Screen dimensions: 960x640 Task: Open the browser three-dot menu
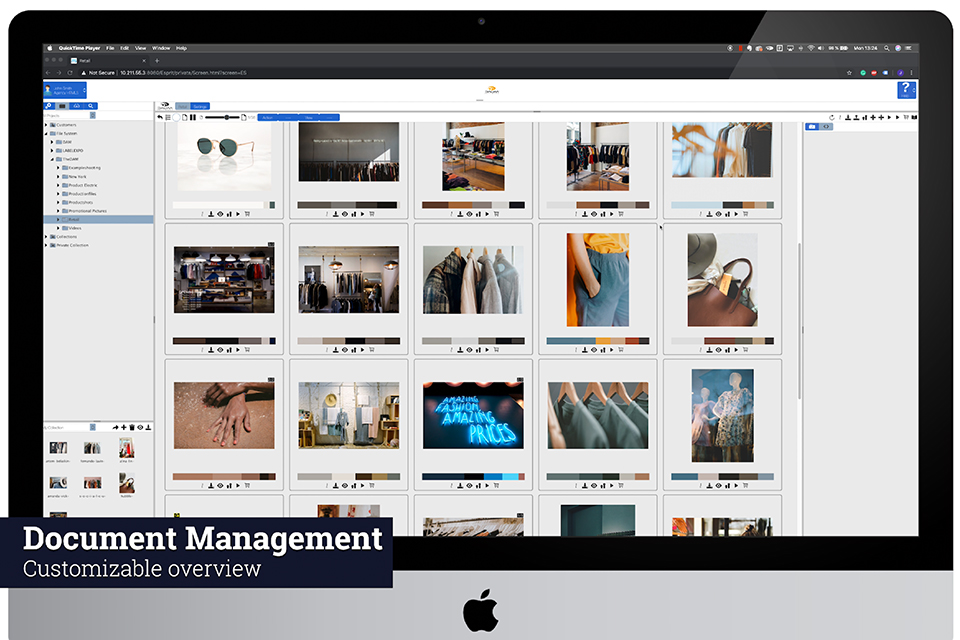click(911, 72)
